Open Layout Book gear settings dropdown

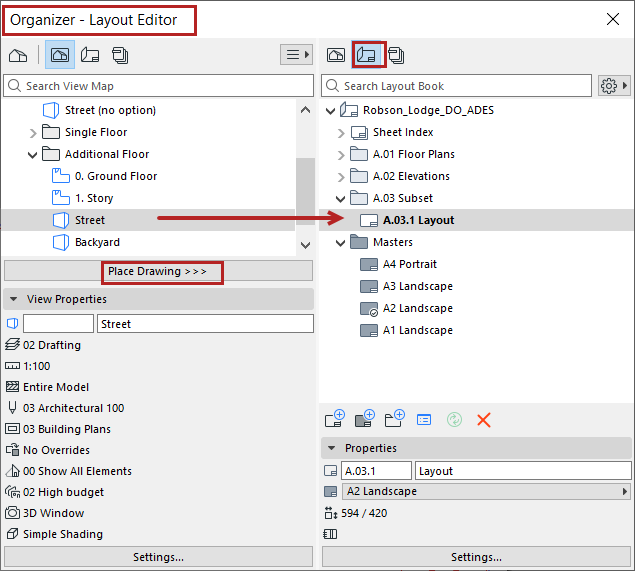[x=614, y=86]
